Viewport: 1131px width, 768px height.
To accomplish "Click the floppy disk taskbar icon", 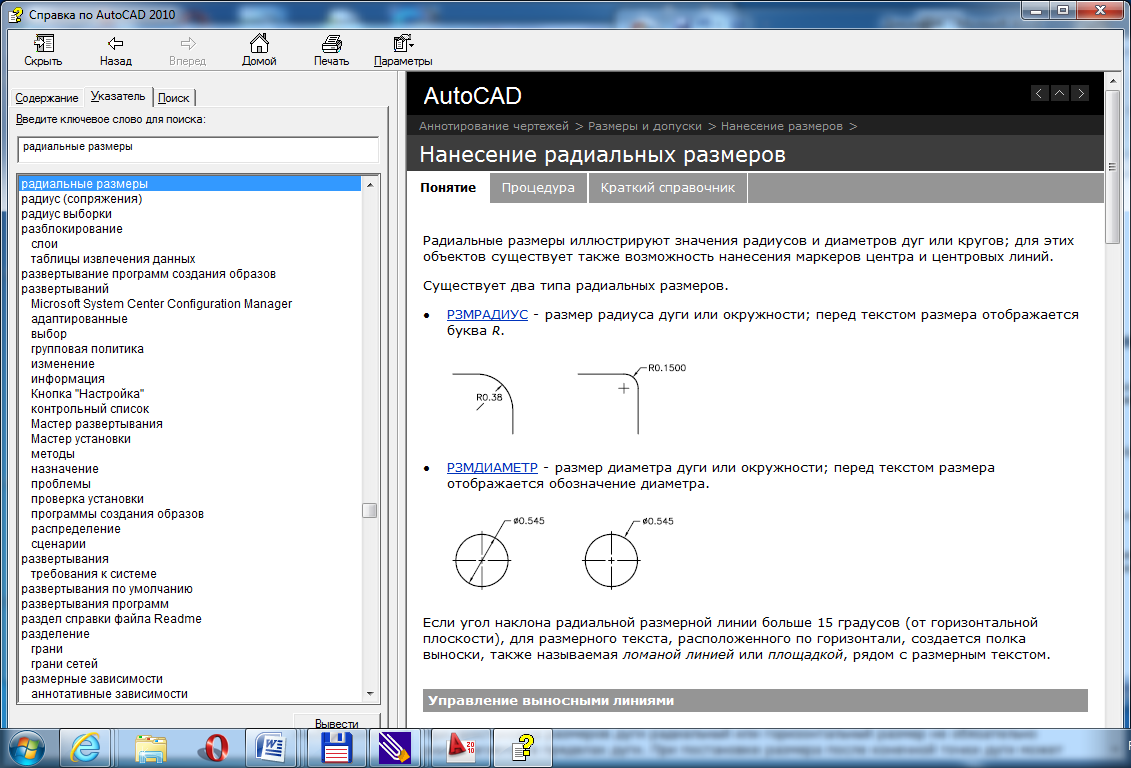I will (337, 749).
